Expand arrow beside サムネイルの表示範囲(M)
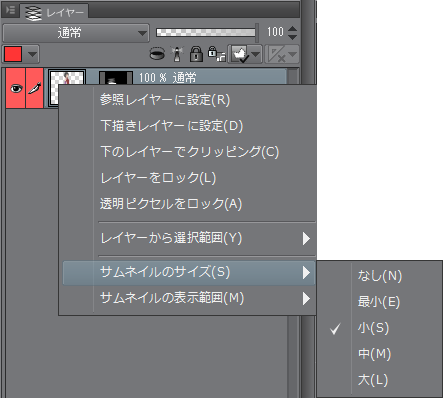The image size is (443, 398). click(306, 299)
